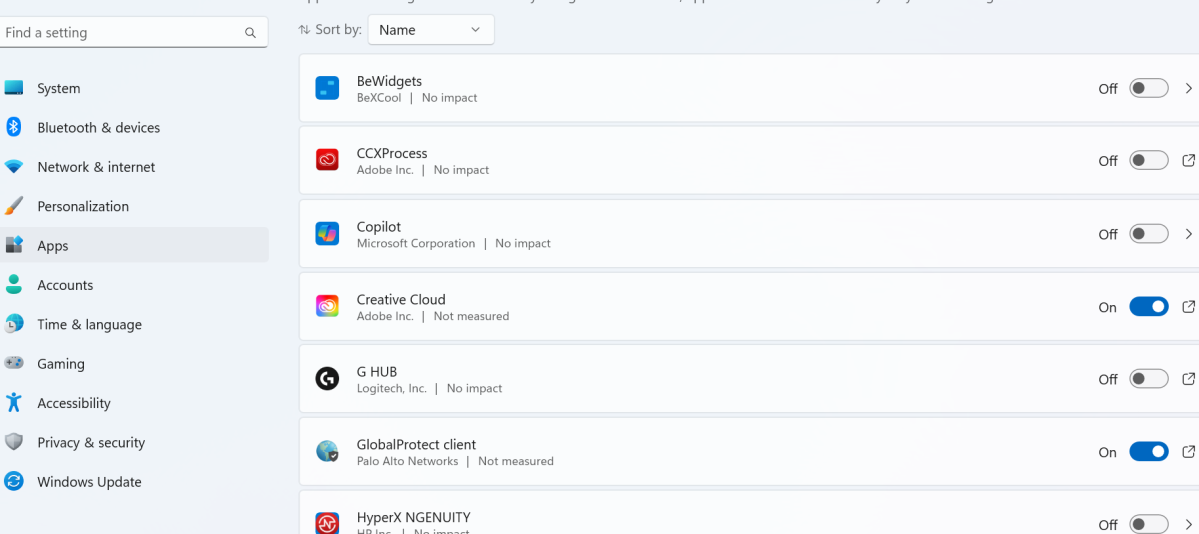Click the Copilot app icon
This screenshot has width=1199, height=534.
327,233
